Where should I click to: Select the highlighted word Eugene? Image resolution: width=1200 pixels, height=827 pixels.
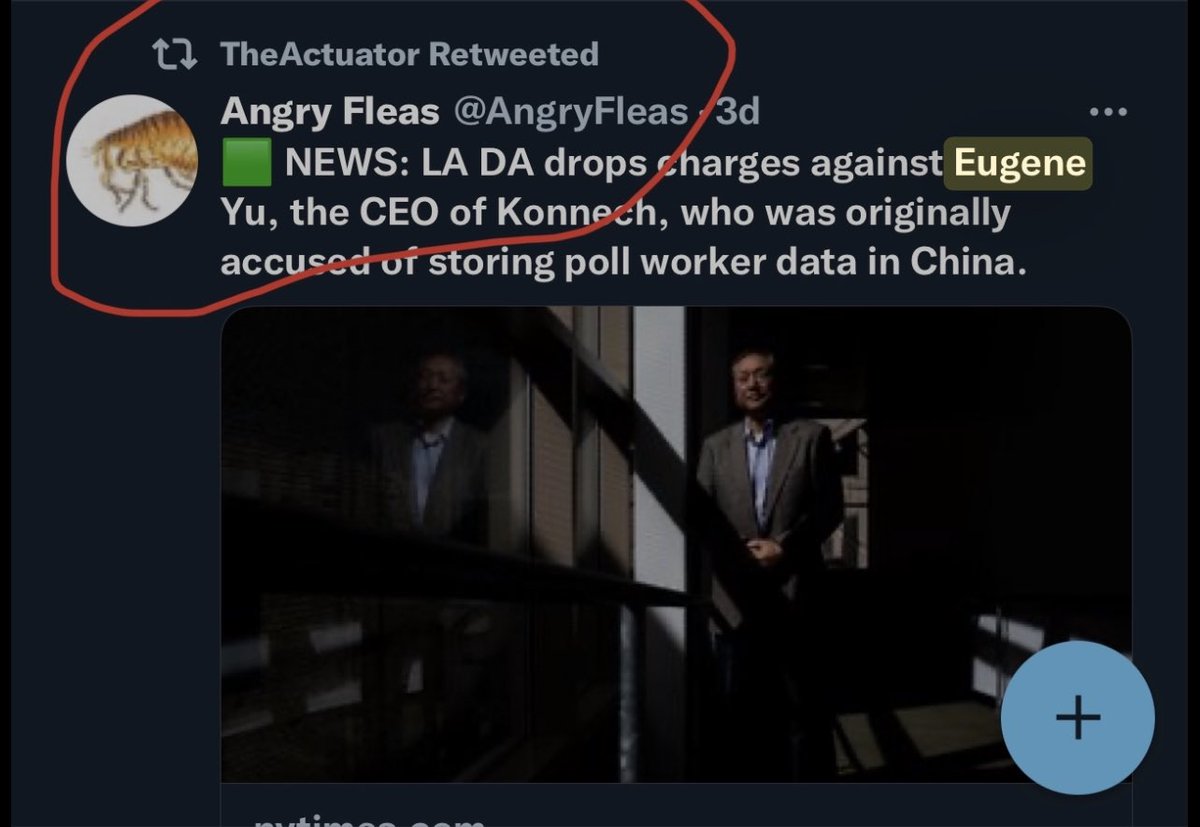tap(1019, 162)
